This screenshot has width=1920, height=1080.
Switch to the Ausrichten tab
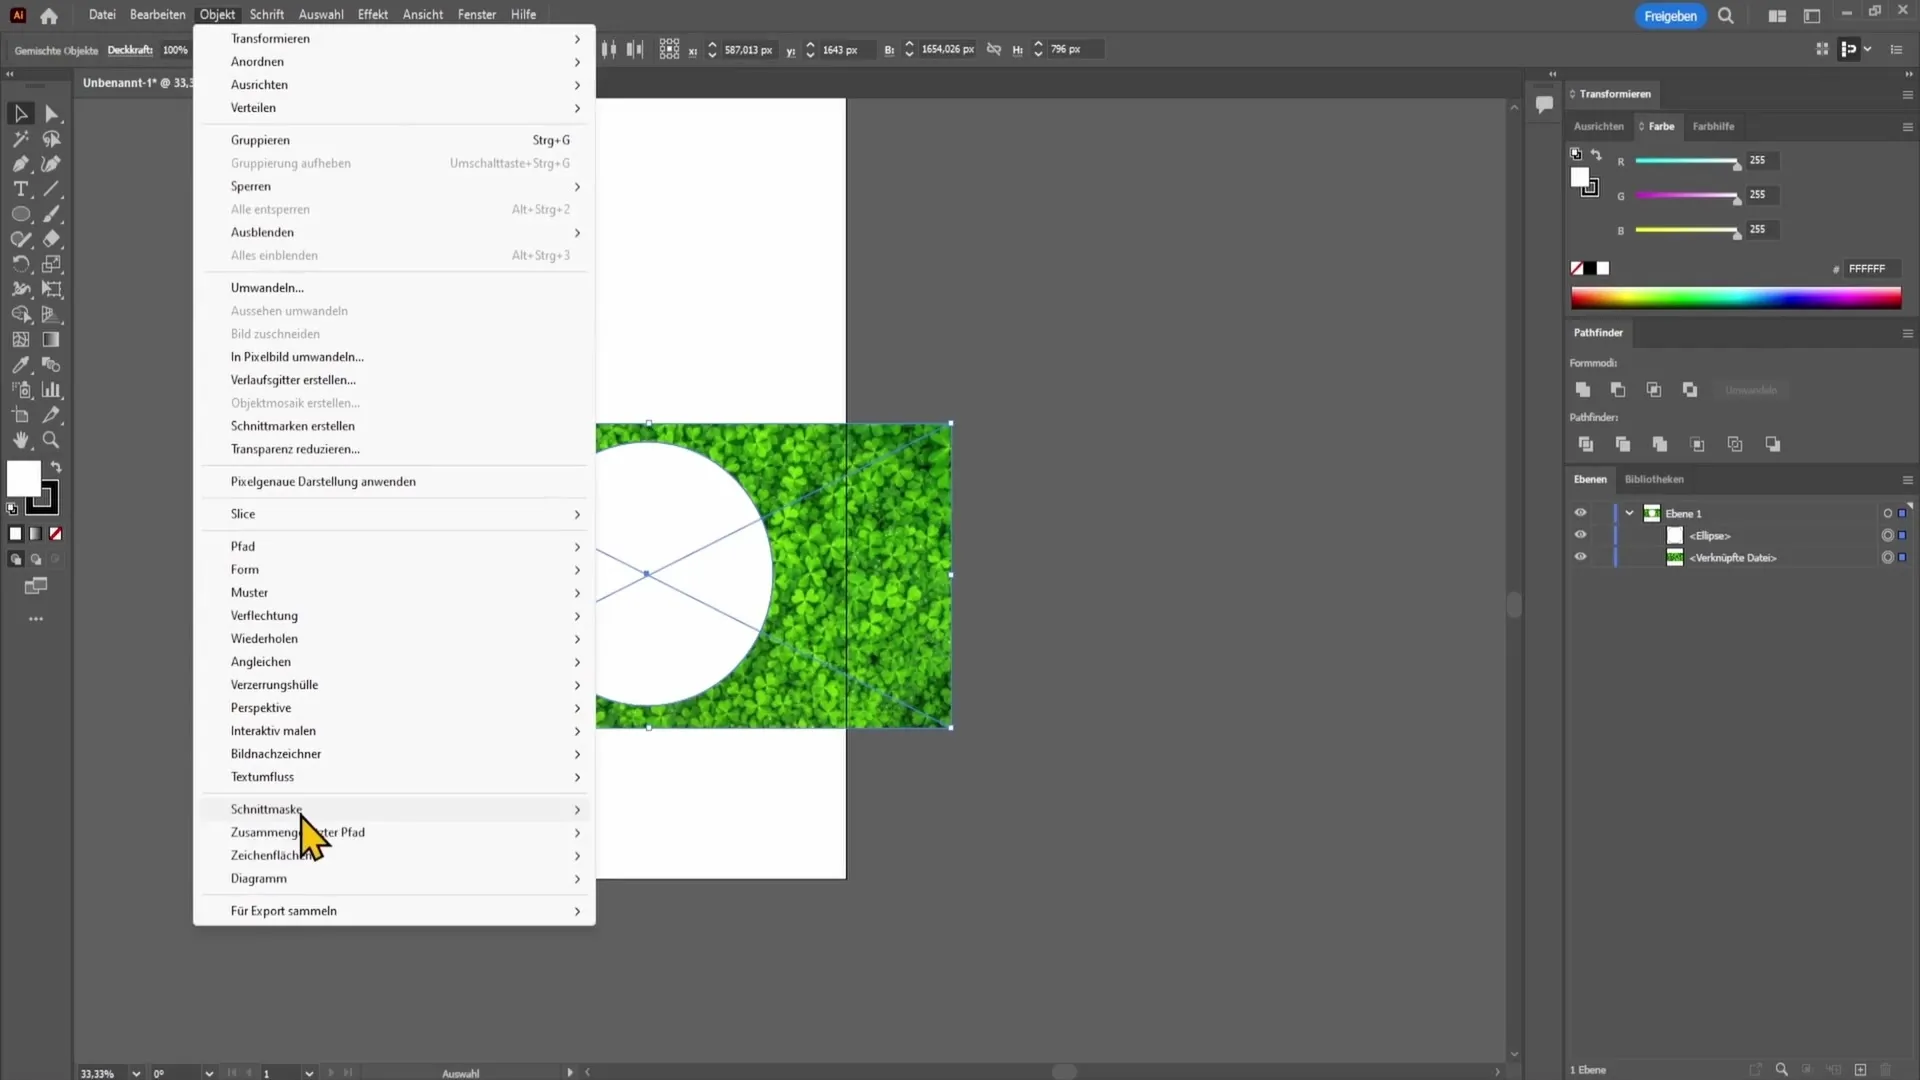click(x=1598, y=127)
